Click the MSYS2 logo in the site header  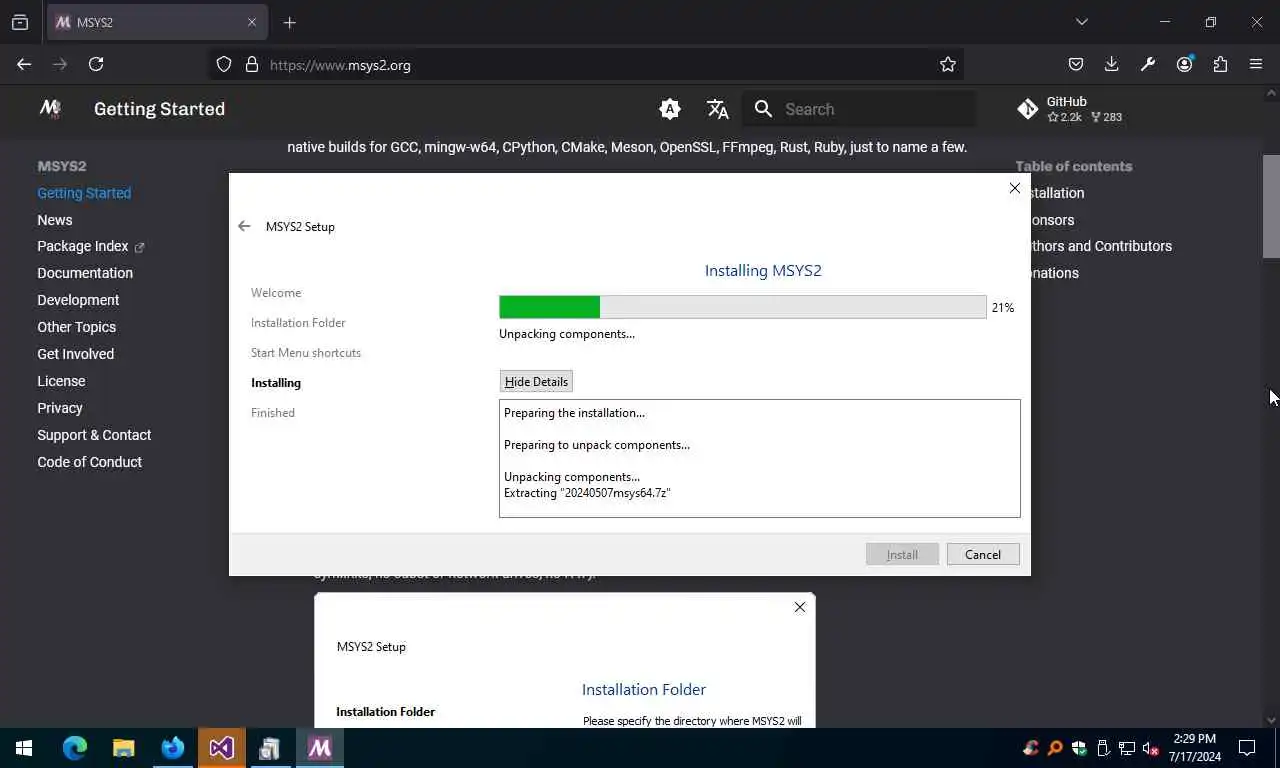50,109
